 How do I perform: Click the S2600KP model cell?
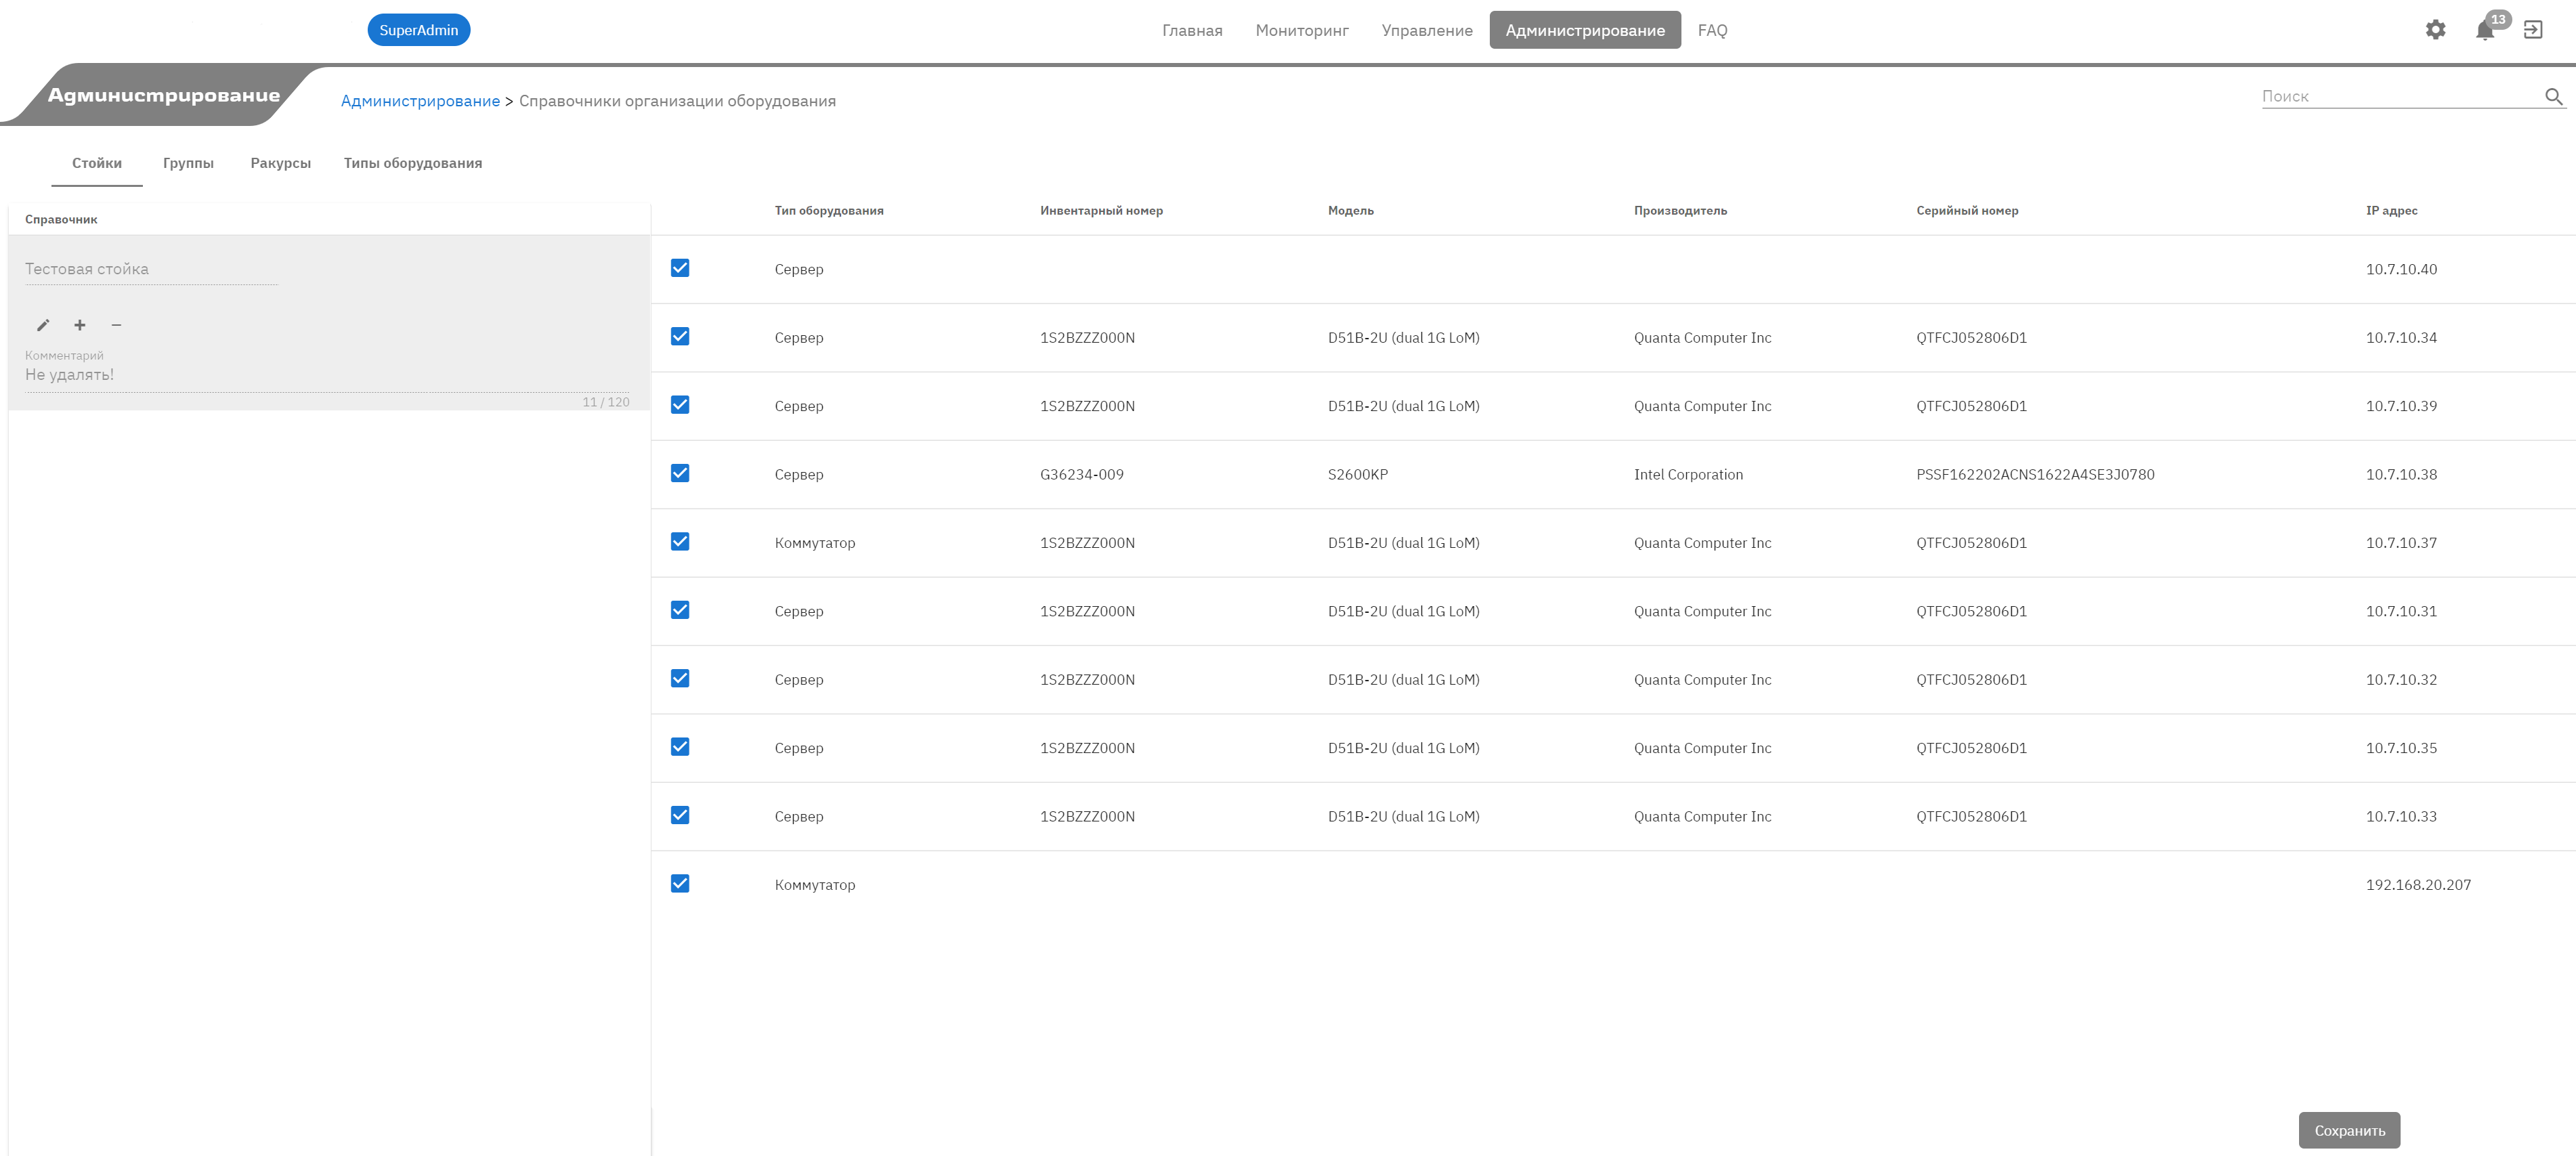(x=1358, y=474)
